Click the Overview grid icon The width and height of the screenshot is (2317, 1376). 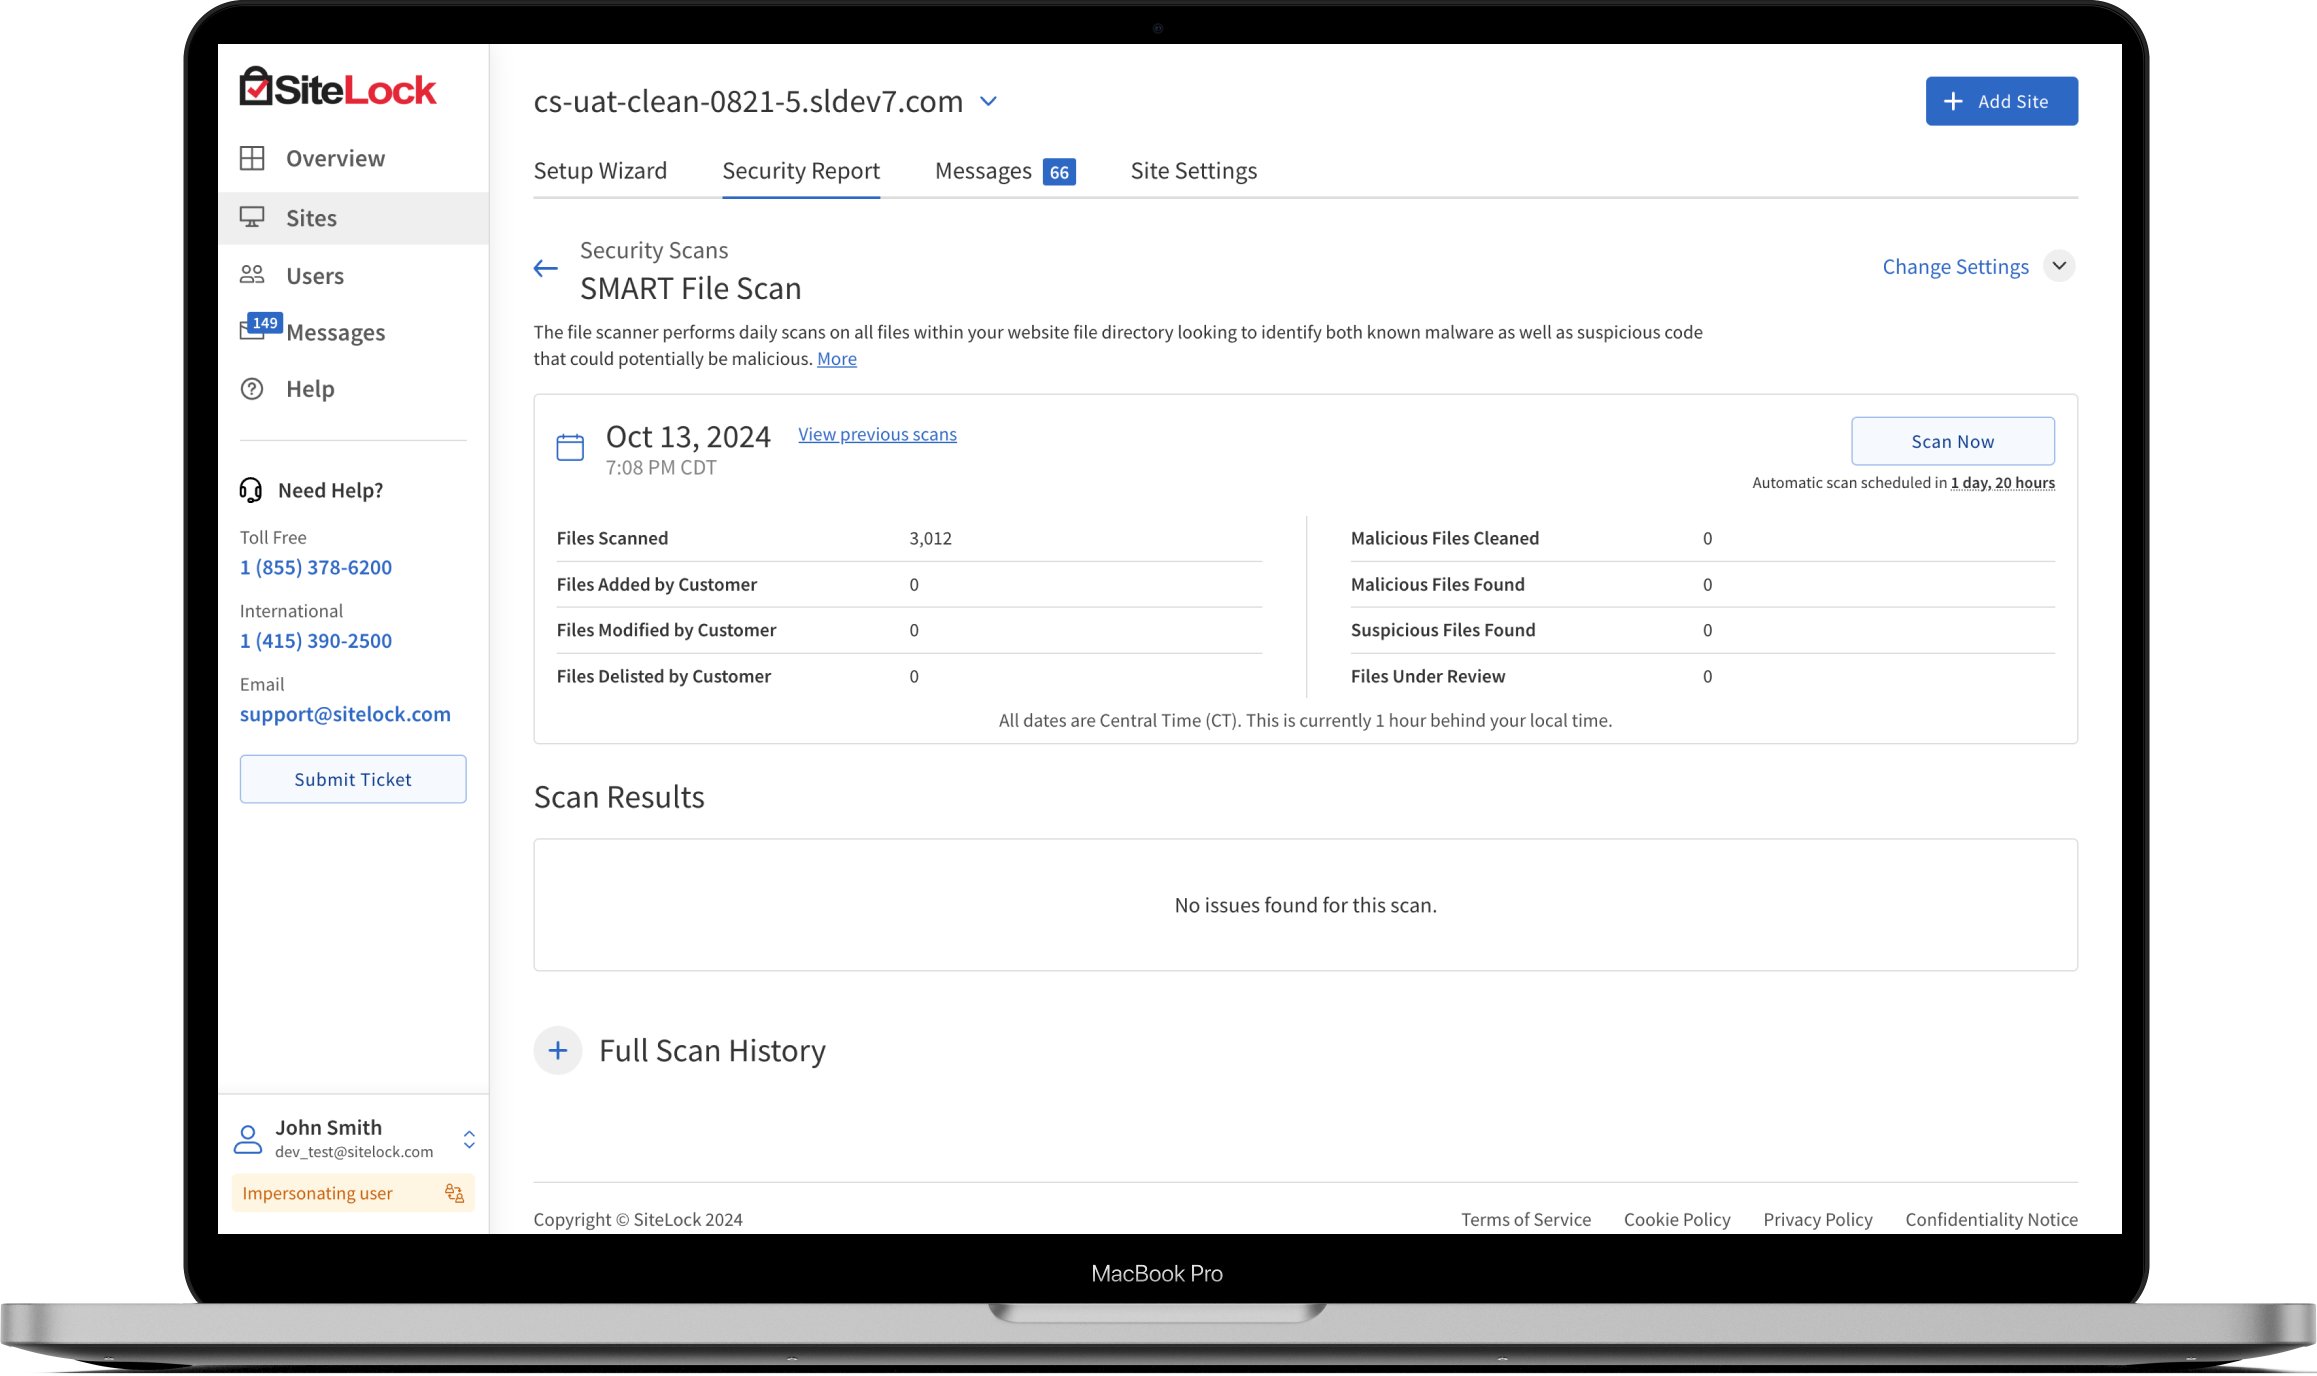pyautogui.click(x=252, y=158)
